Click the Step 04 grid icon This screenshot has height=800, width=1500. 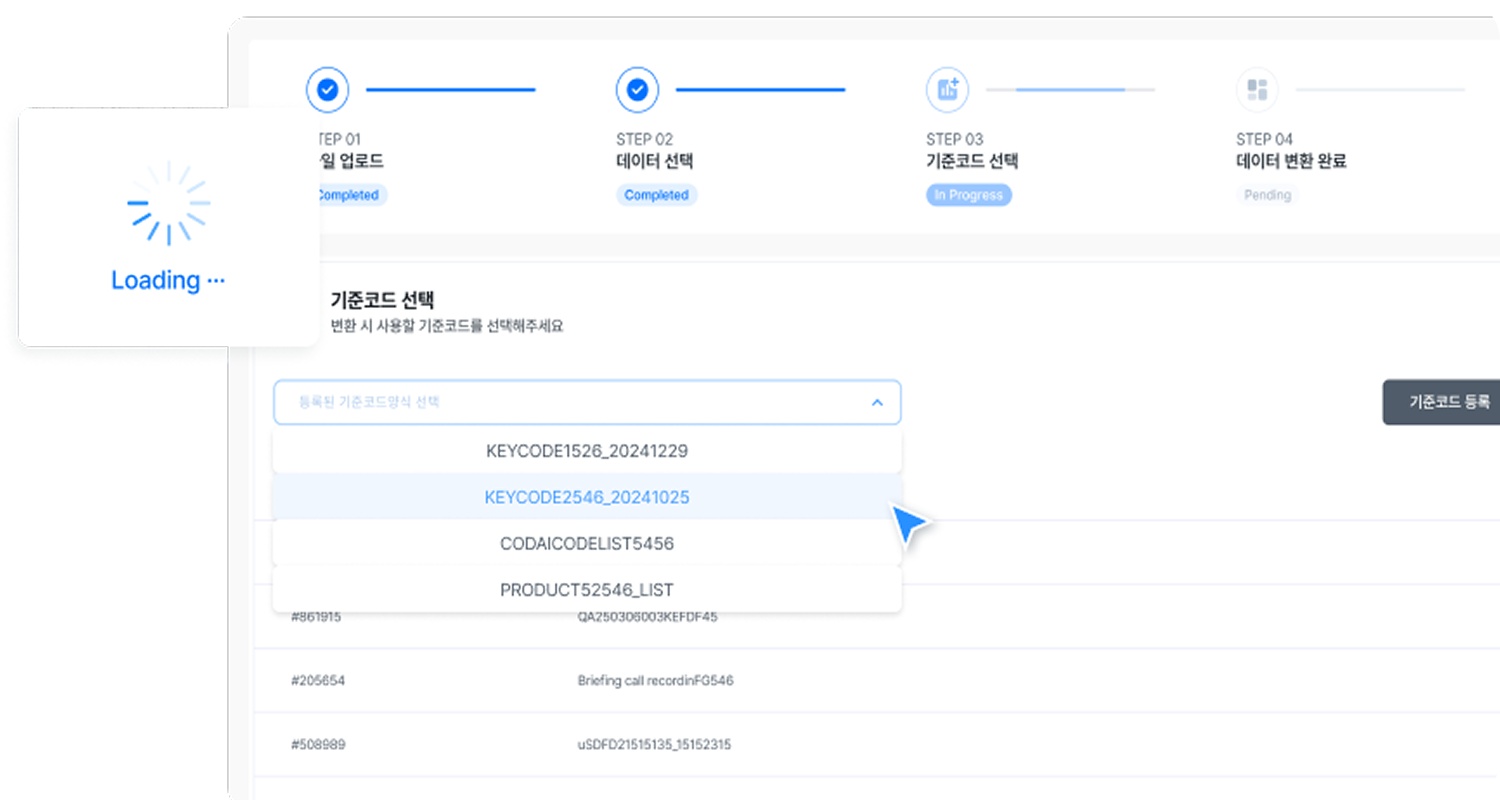point(1257,90)
